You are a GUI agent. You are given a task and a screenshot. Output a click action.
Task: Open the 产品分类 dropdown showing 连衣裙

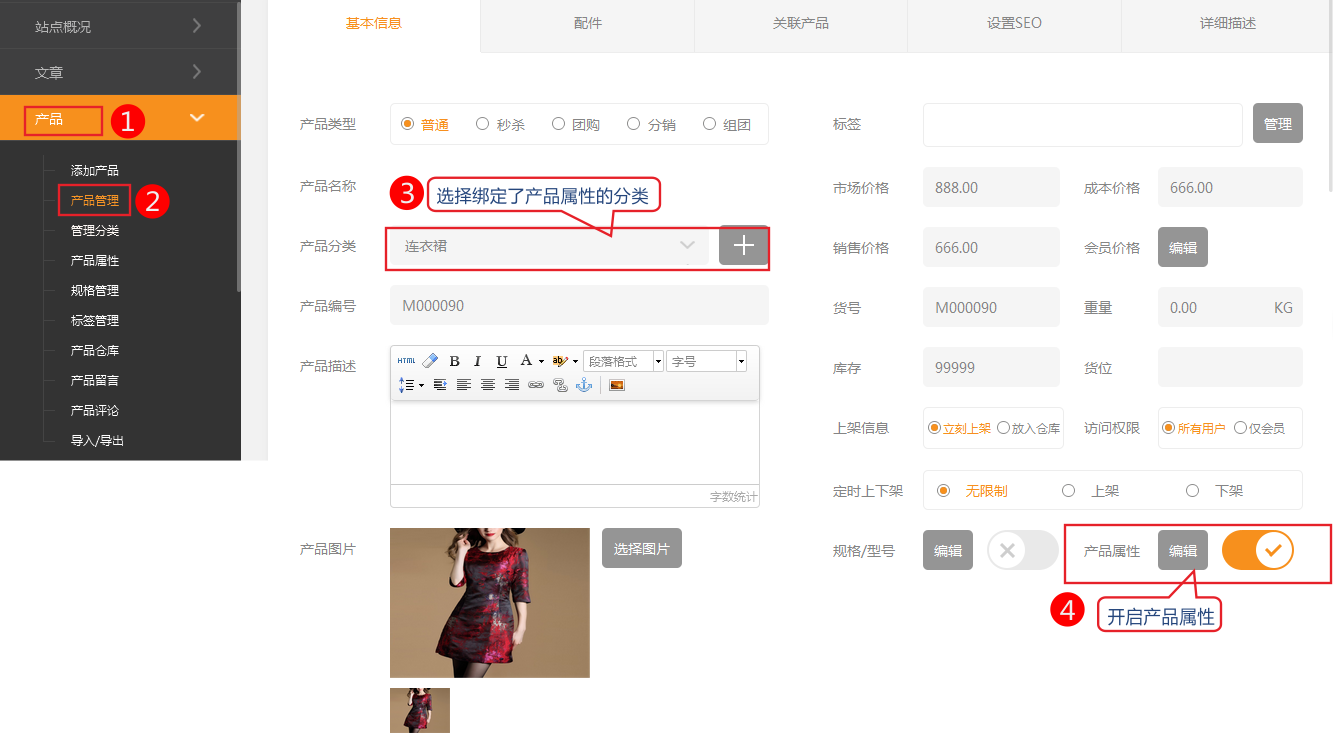coord(548,246)
